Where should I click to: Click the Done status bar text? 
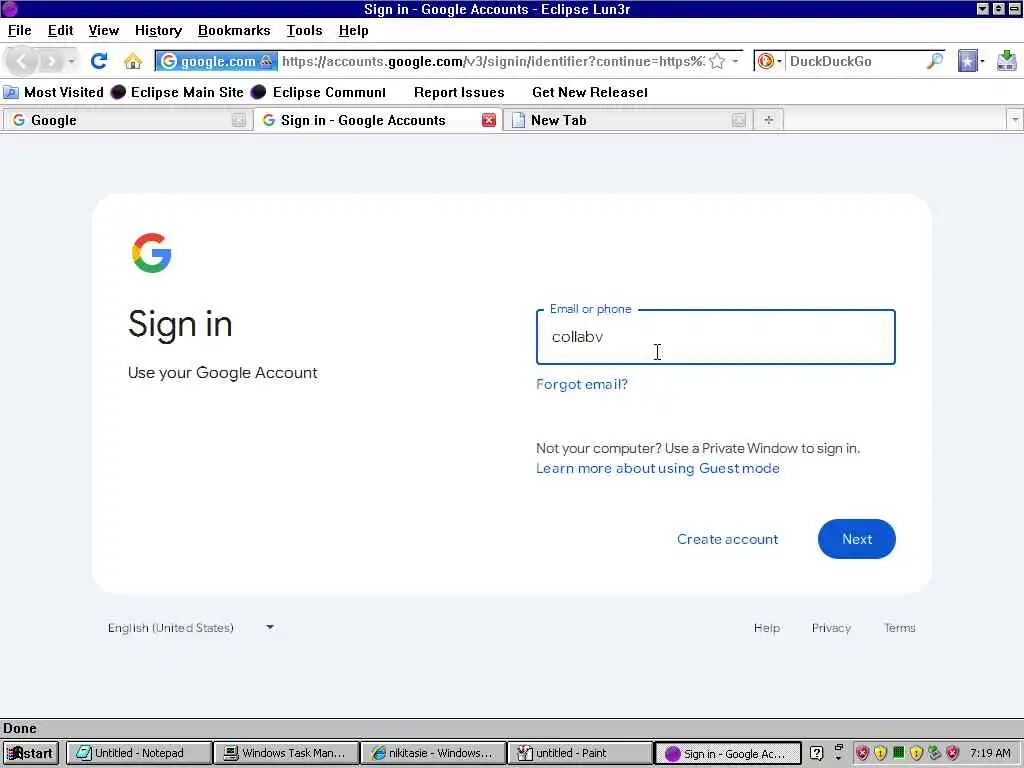click(x=20, y=728)
